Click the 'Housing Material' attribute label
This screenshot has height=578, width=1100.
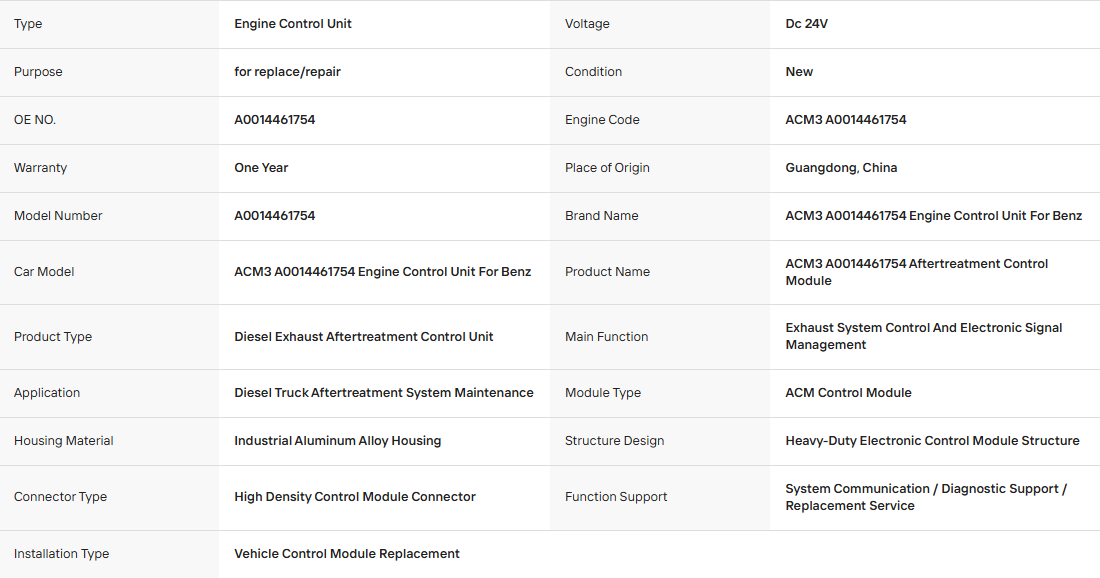coord(64,441)
